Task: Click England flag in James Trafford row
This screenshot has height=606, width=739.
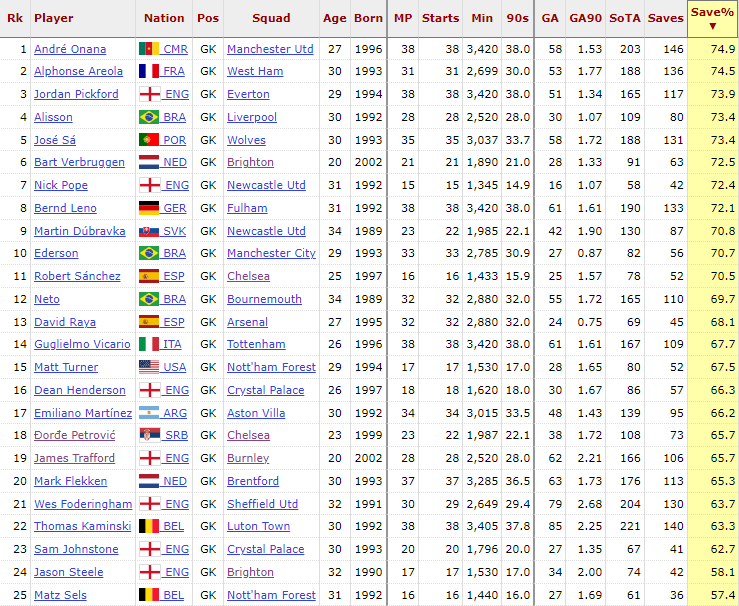Action: (150, 458)
